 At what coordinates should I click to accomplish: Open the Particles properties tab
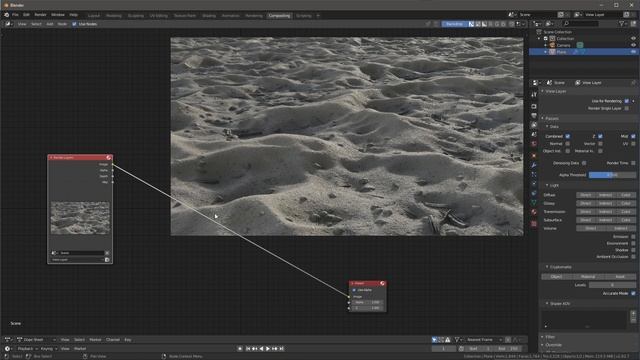click(534, 175)
